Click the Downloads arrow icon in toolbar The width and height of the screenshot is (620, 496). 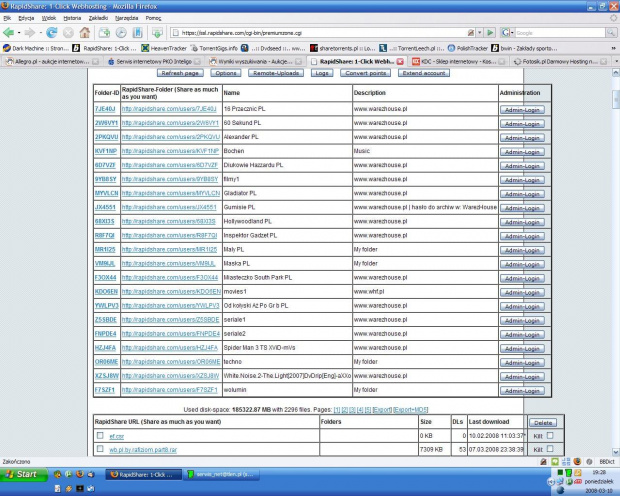pos(157,33)
